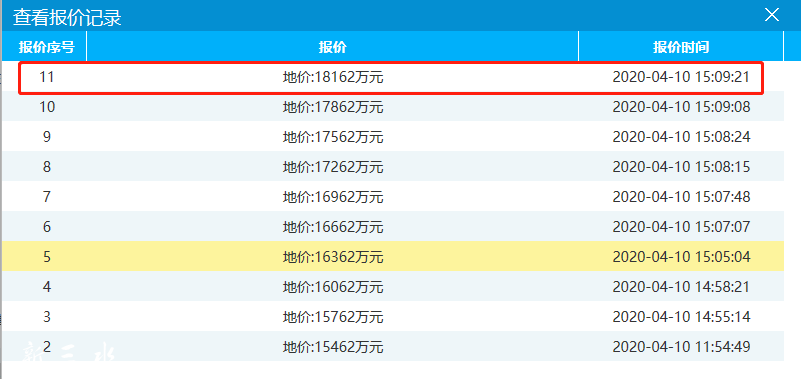Viewport: 801px width, 379px height.
Task: Select the 地价:17262万元 price cell
Action: coord(333,167)
